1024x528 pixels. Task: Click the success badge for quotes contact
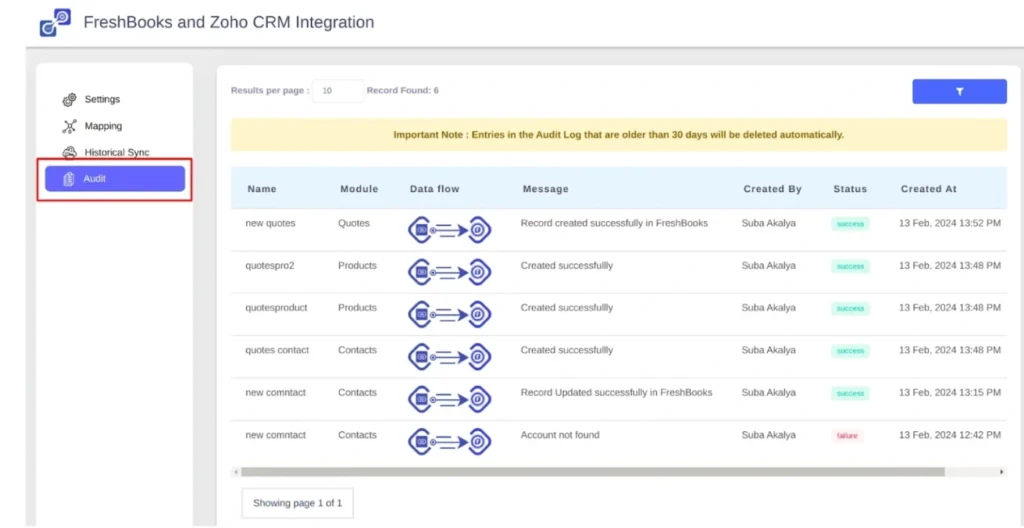[850, 351]
